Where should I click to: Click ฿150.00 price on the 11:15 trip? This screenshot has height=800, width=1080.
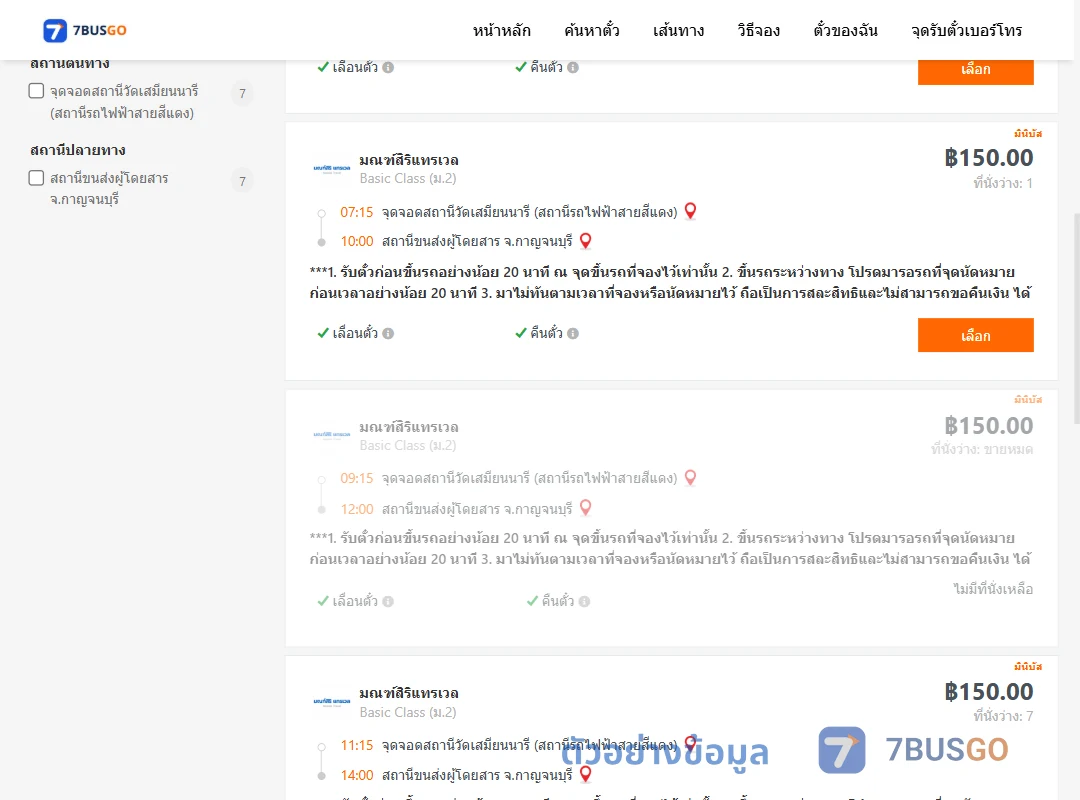[988, 692]
